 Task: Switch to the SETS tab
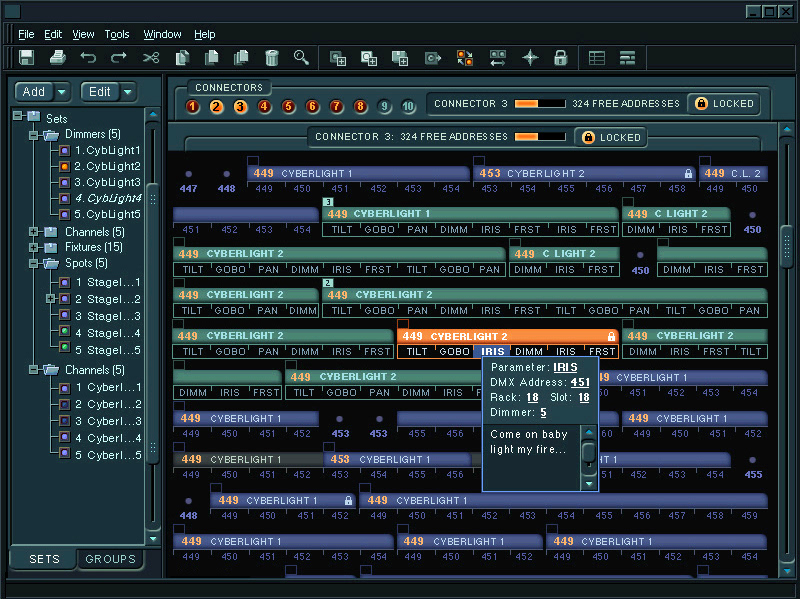(44, 559)
